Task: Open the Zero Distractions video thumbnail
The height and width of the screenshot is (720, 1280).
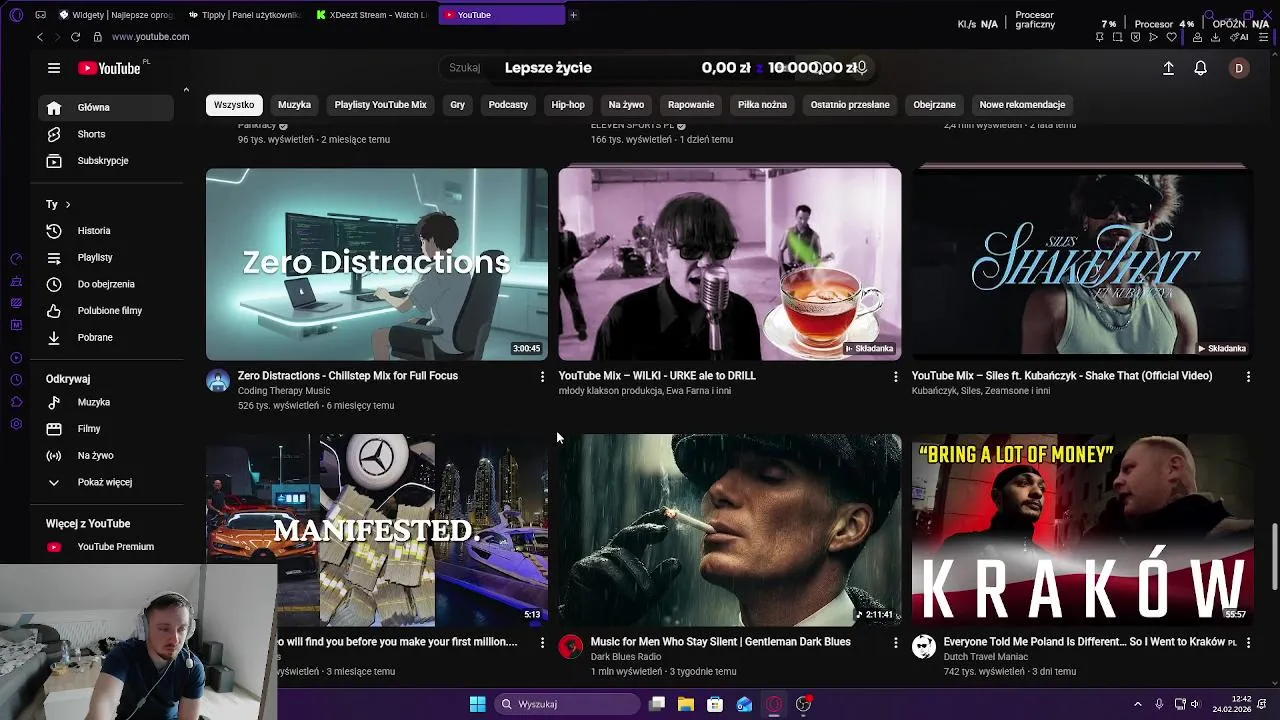Action: click(377, 264)
